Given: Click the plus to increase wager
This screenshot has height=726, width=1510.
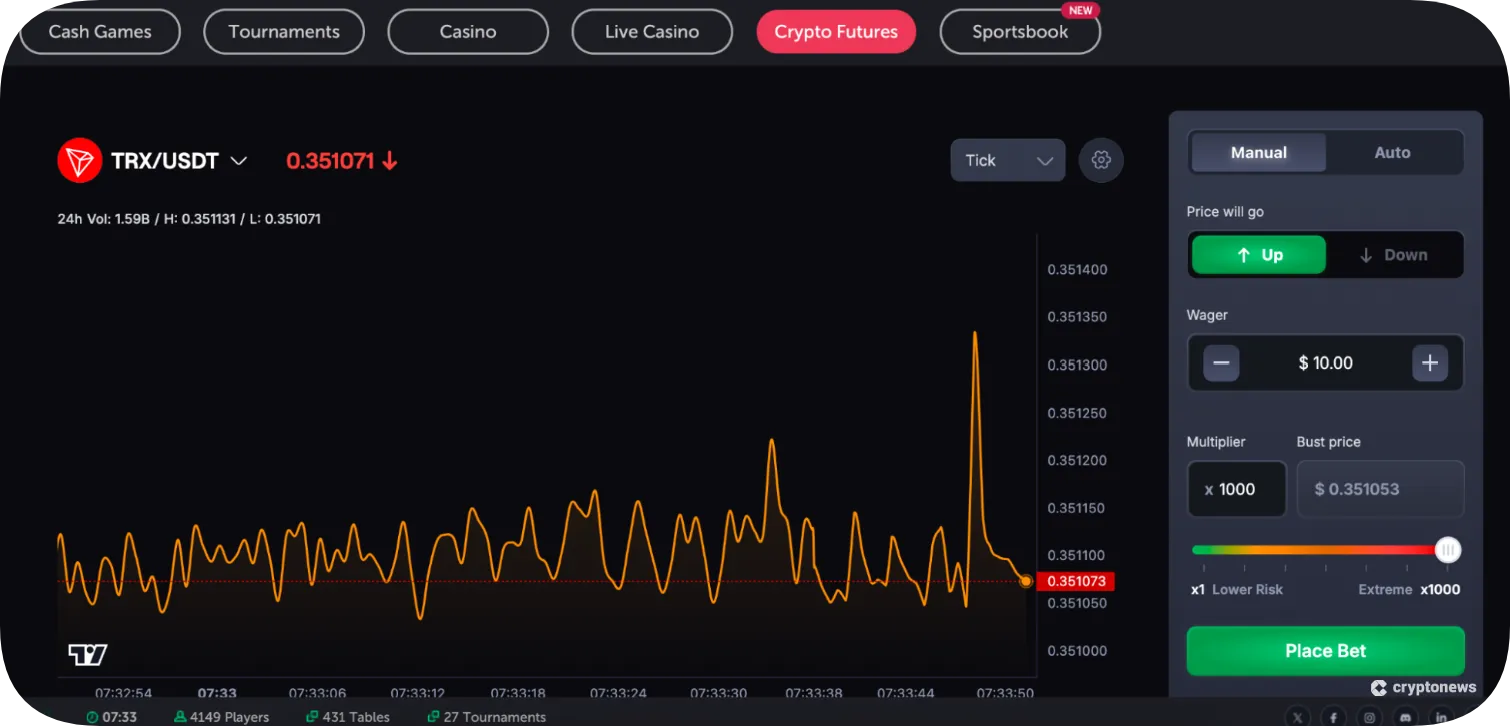Looking at the screenshot, I should click(x=1430, y=363).
